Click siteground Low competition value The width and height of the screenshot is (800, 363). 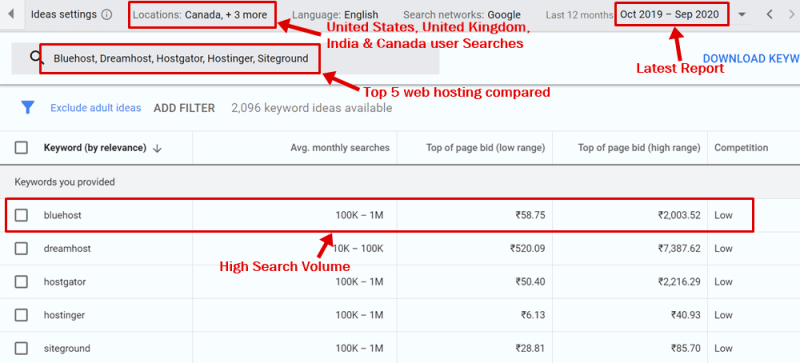pyautogui.click(x=723, y=349)
